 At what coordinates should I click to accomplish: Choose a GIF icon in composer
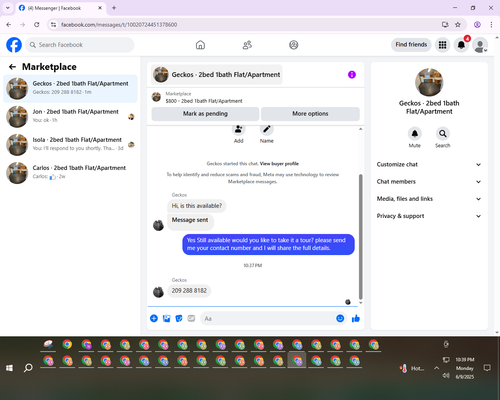click(191, 318)
